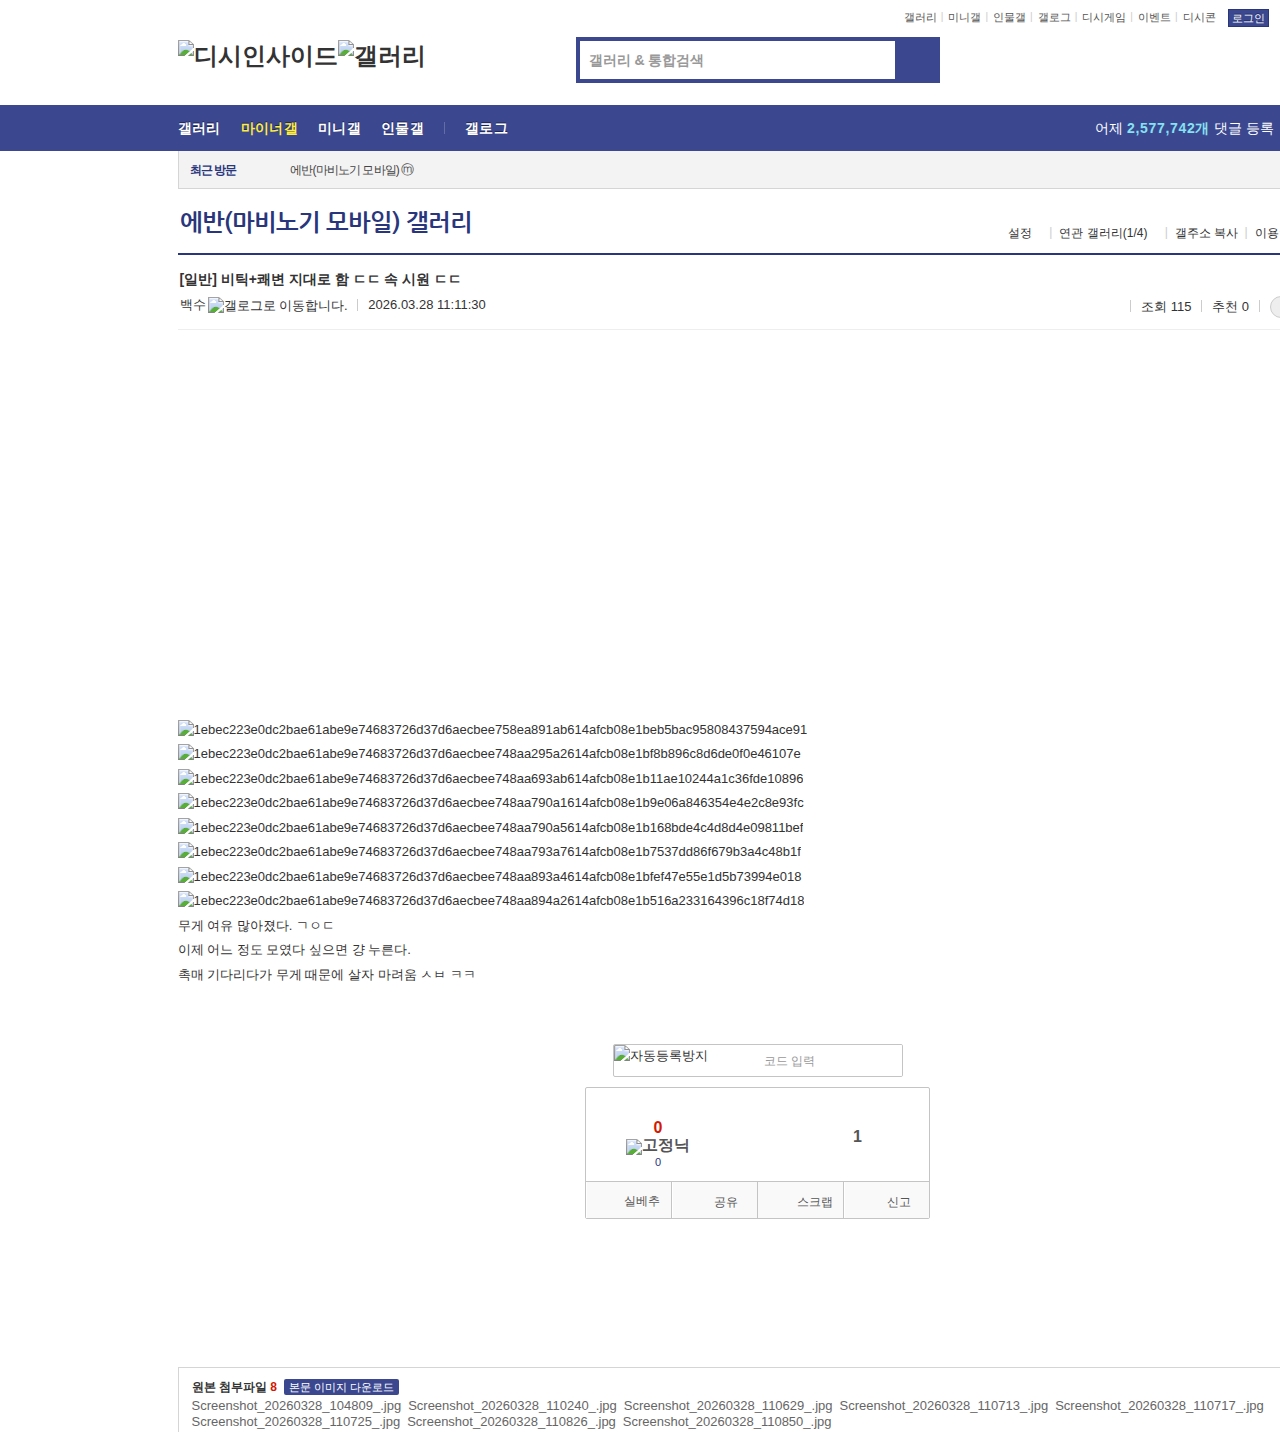Download Screenshot_20260328_110713_.jpg attachment
1280x1432 pixels.
click(x=944, y=1406)
